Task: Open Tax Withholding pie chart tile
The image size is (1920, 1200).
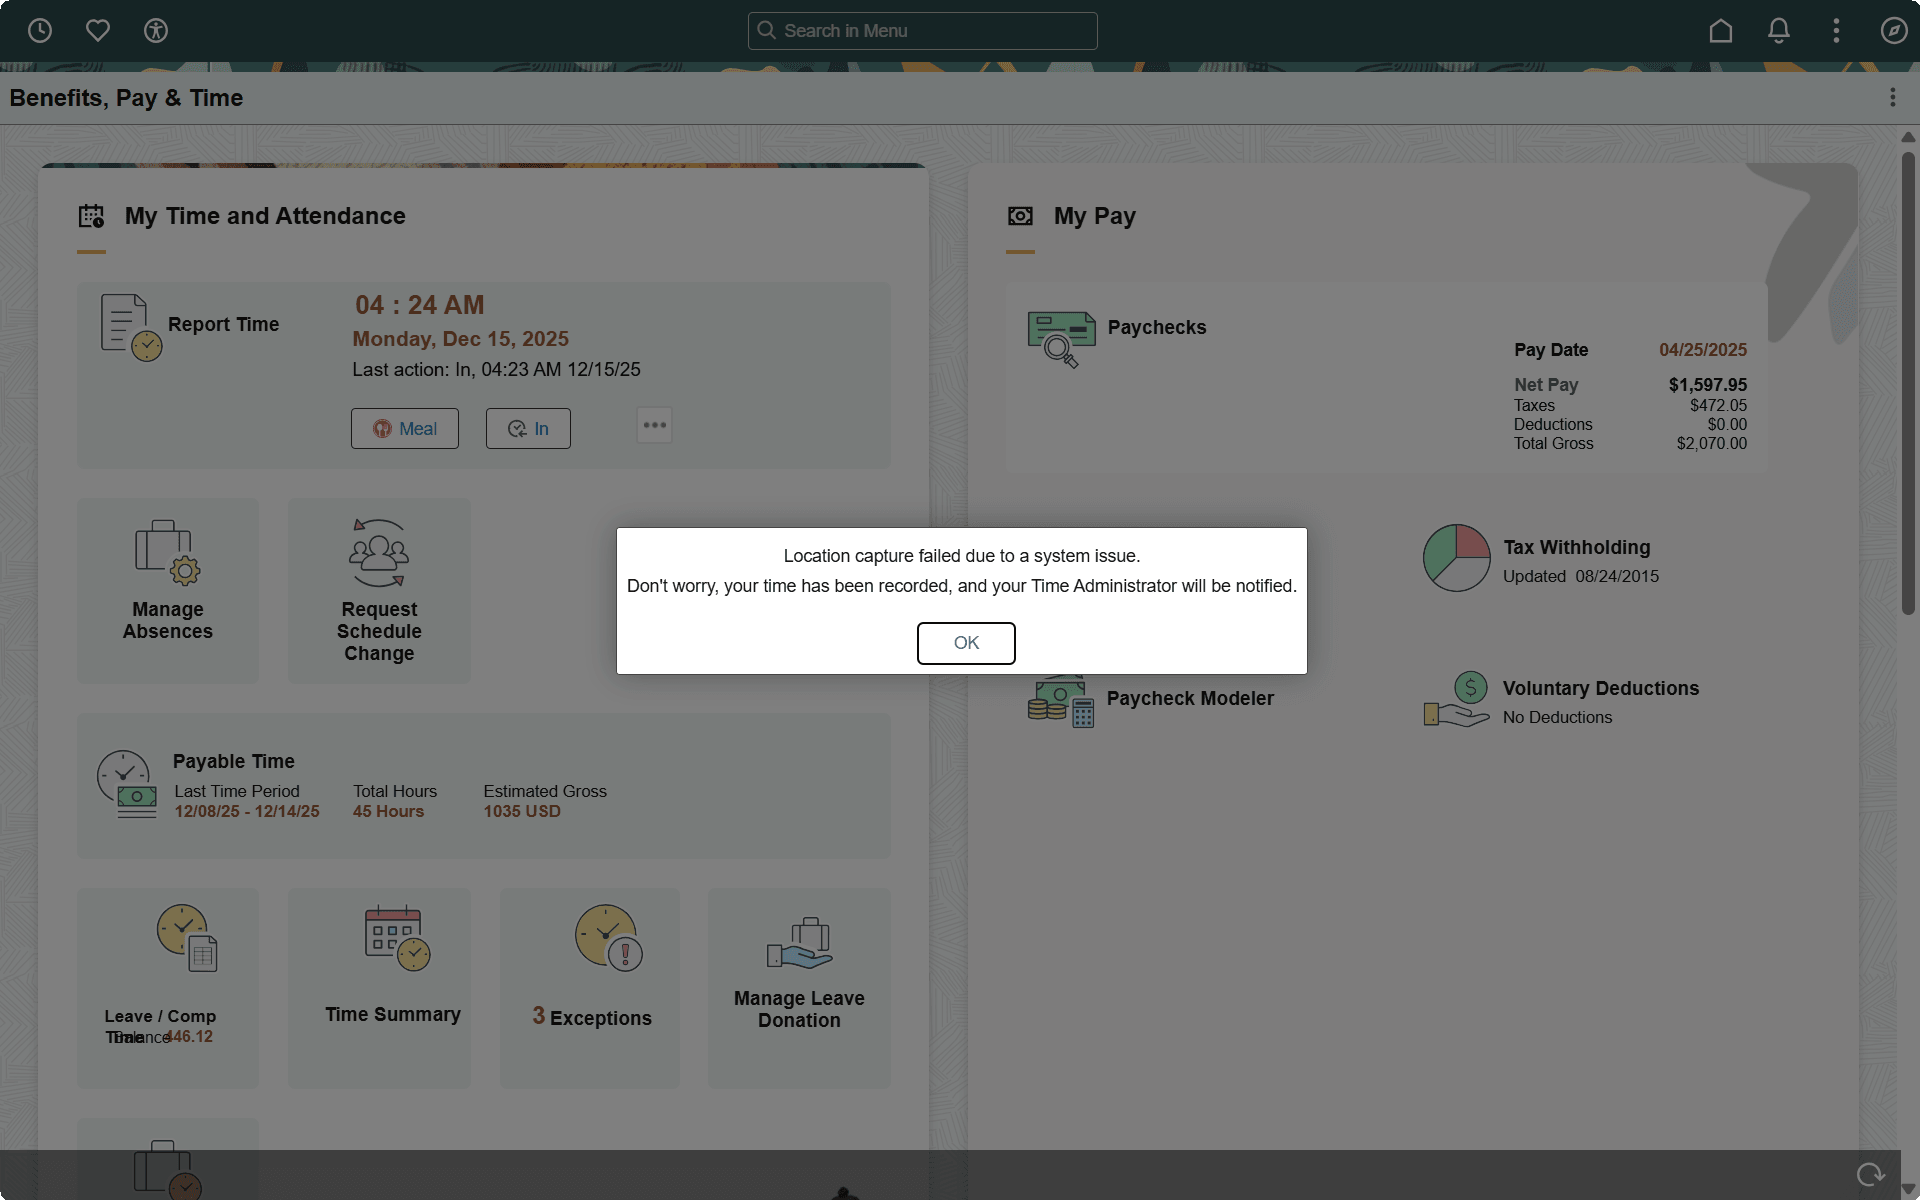Action: click(x=1456, y=558)
